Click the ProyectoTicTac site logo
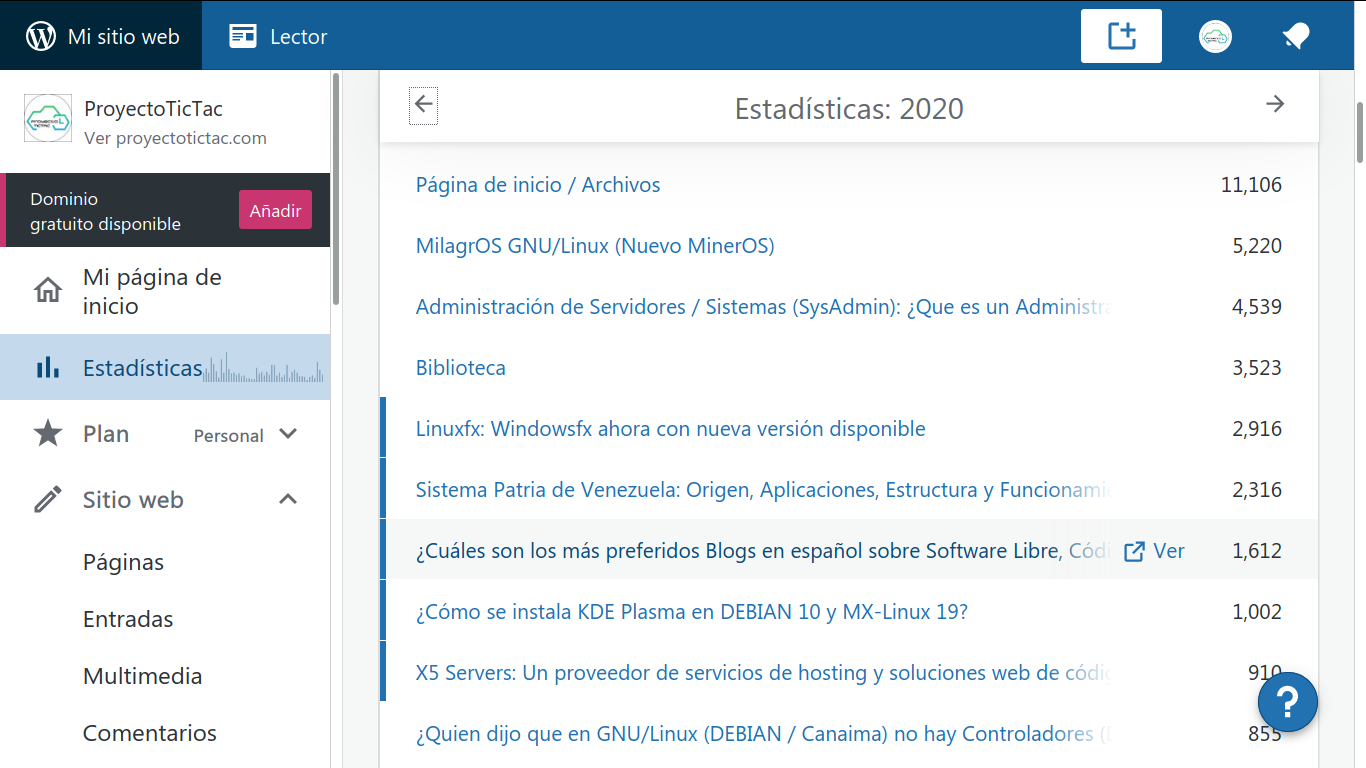This screenshot has height=768, width=1366. point(47,119)
